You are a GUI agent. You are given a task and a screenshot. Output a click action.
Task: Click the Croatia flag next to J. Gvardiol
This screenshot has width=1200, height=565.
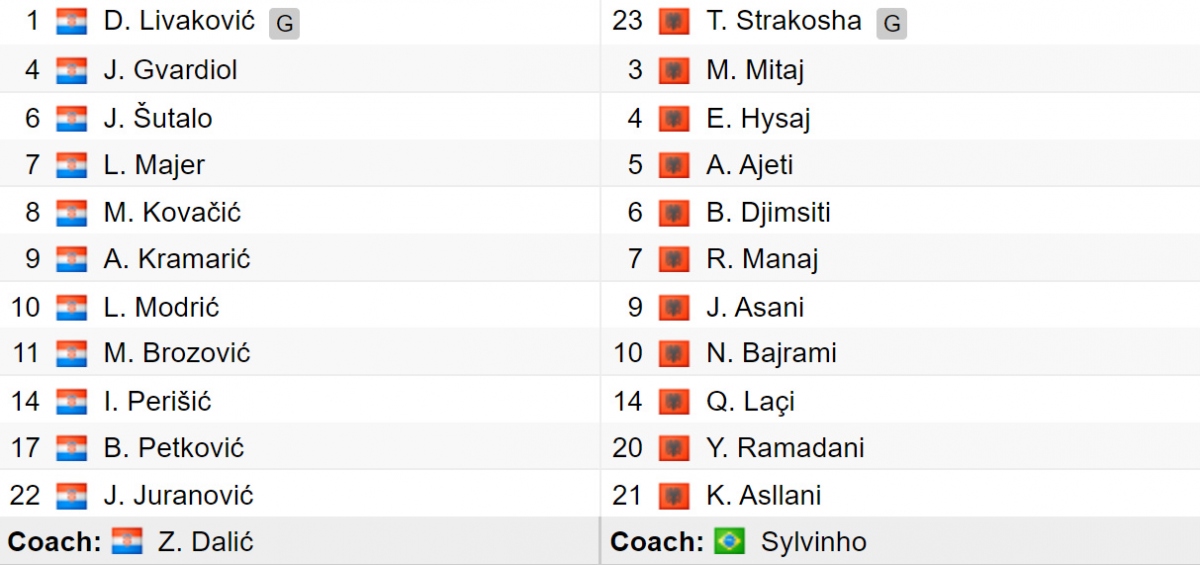(72, 71)
